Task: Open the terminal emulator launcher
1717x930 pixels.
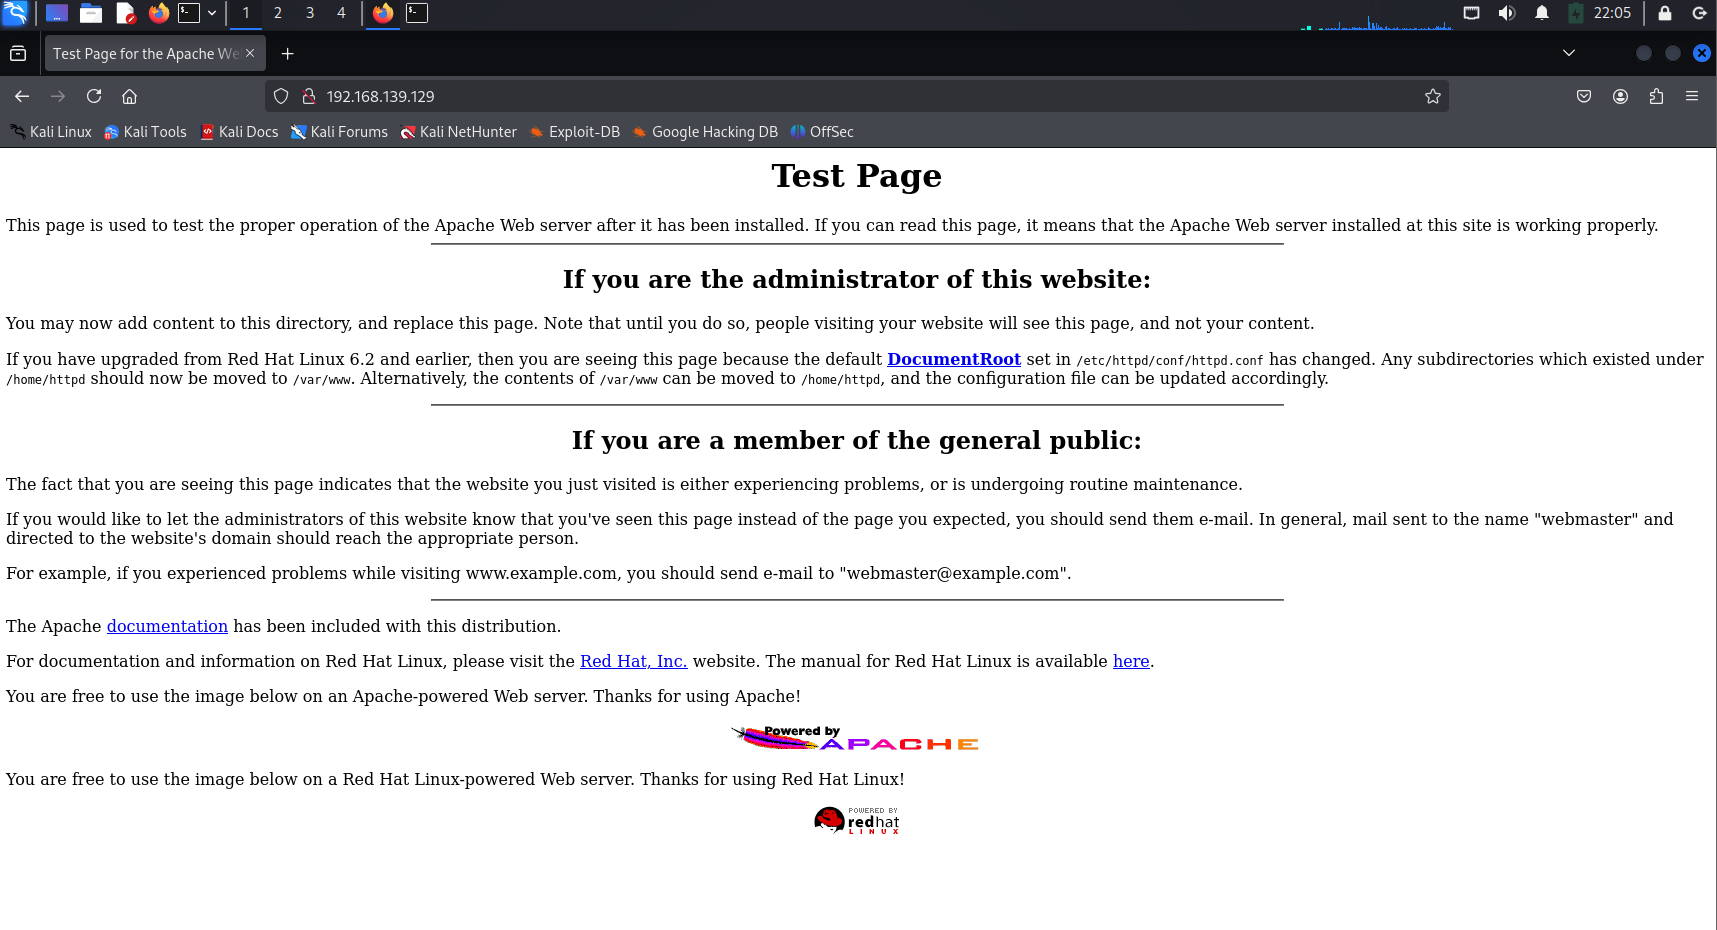Action: (x=189, y=13)
